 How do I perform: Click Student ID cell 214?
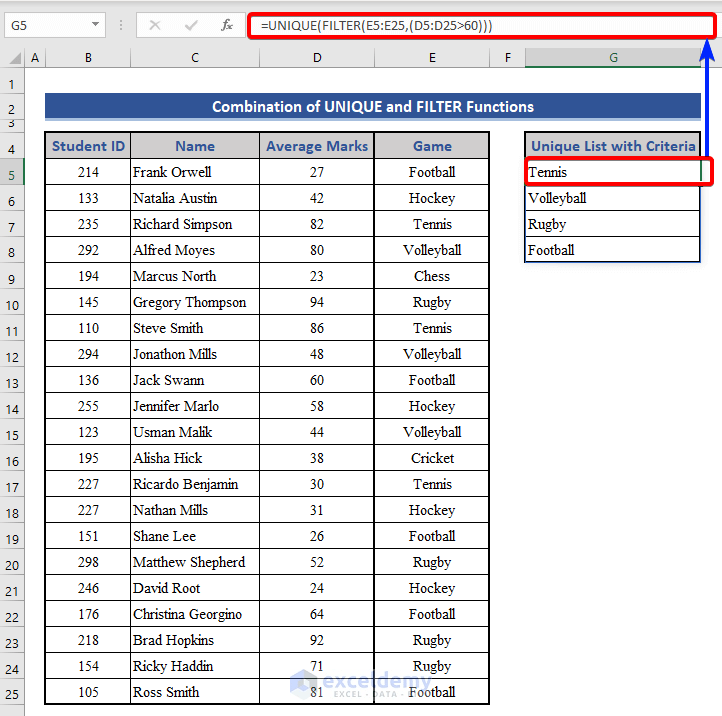(88, 172)
